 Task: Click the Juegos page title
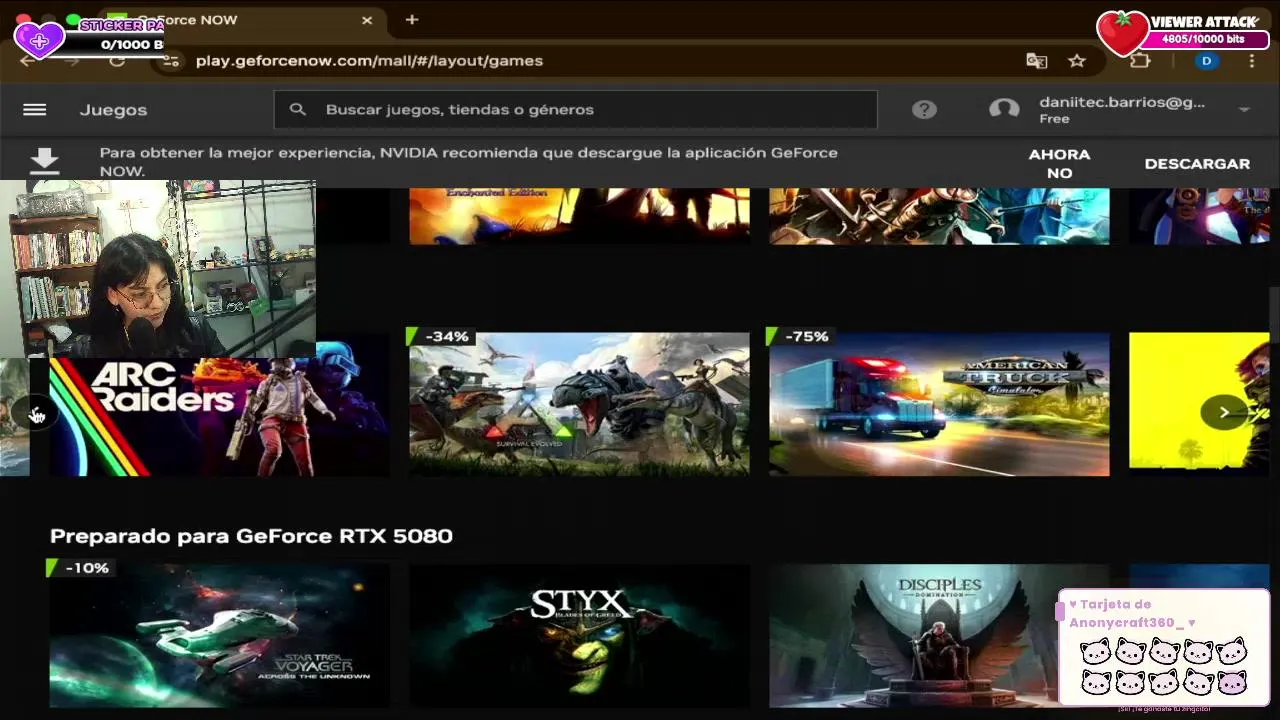pyautogui.click(x=113, y=110)
